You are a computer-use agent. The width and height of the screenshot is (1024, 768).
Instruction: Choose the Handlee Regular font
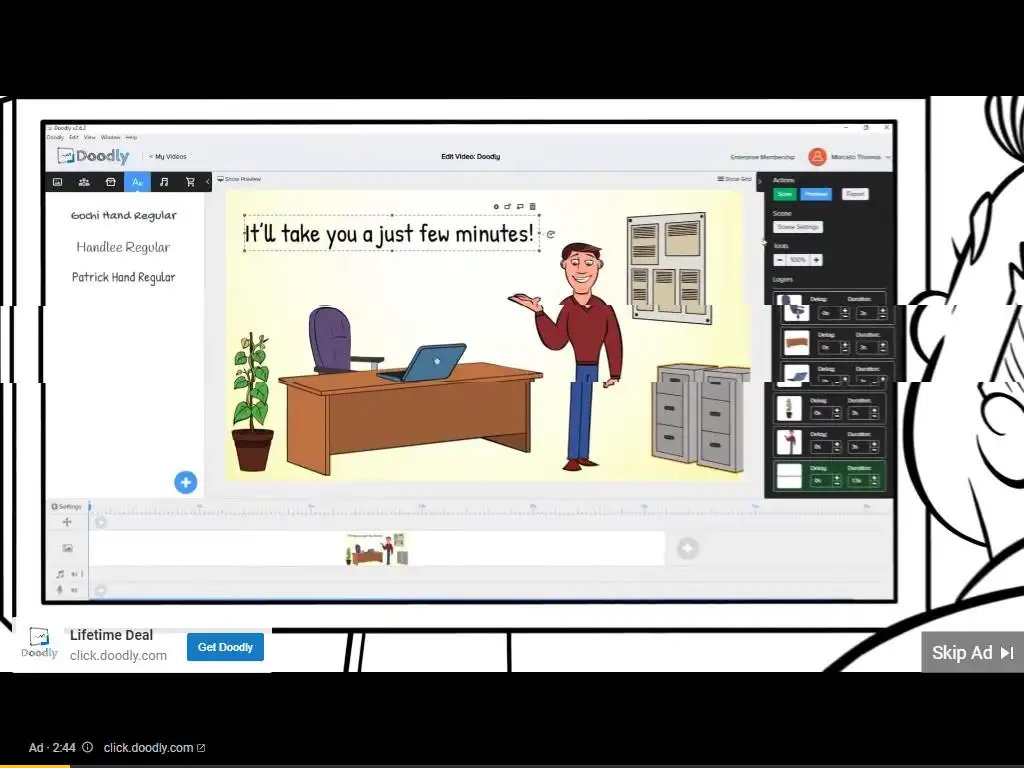123,247
